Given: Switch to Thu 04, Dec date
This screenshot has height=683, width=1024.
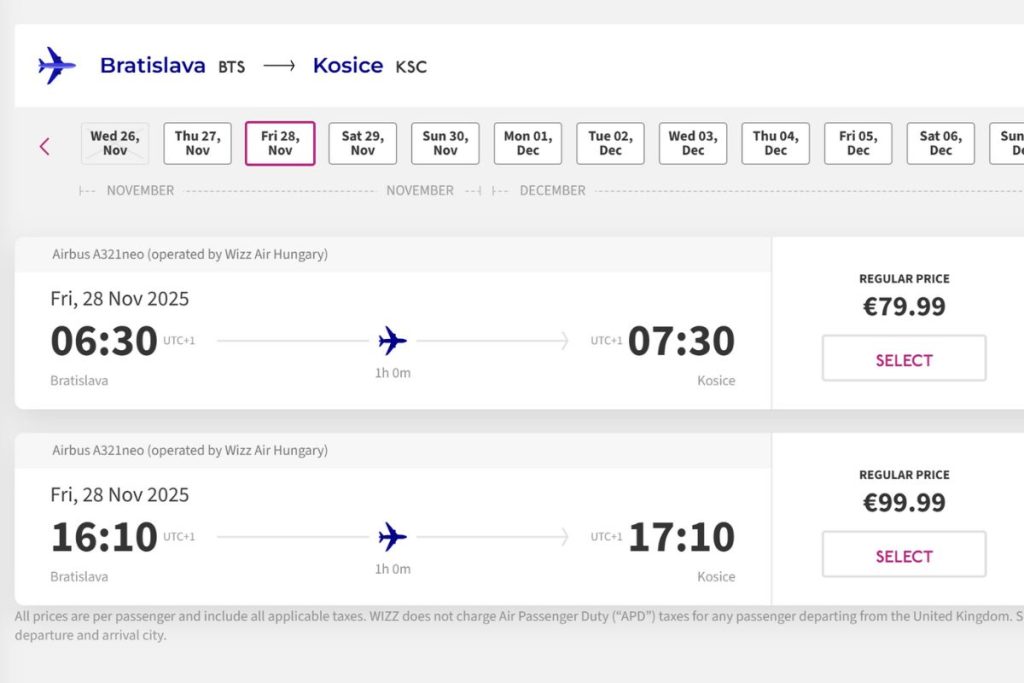Looking at the screenshot, I should click(775, 143).
